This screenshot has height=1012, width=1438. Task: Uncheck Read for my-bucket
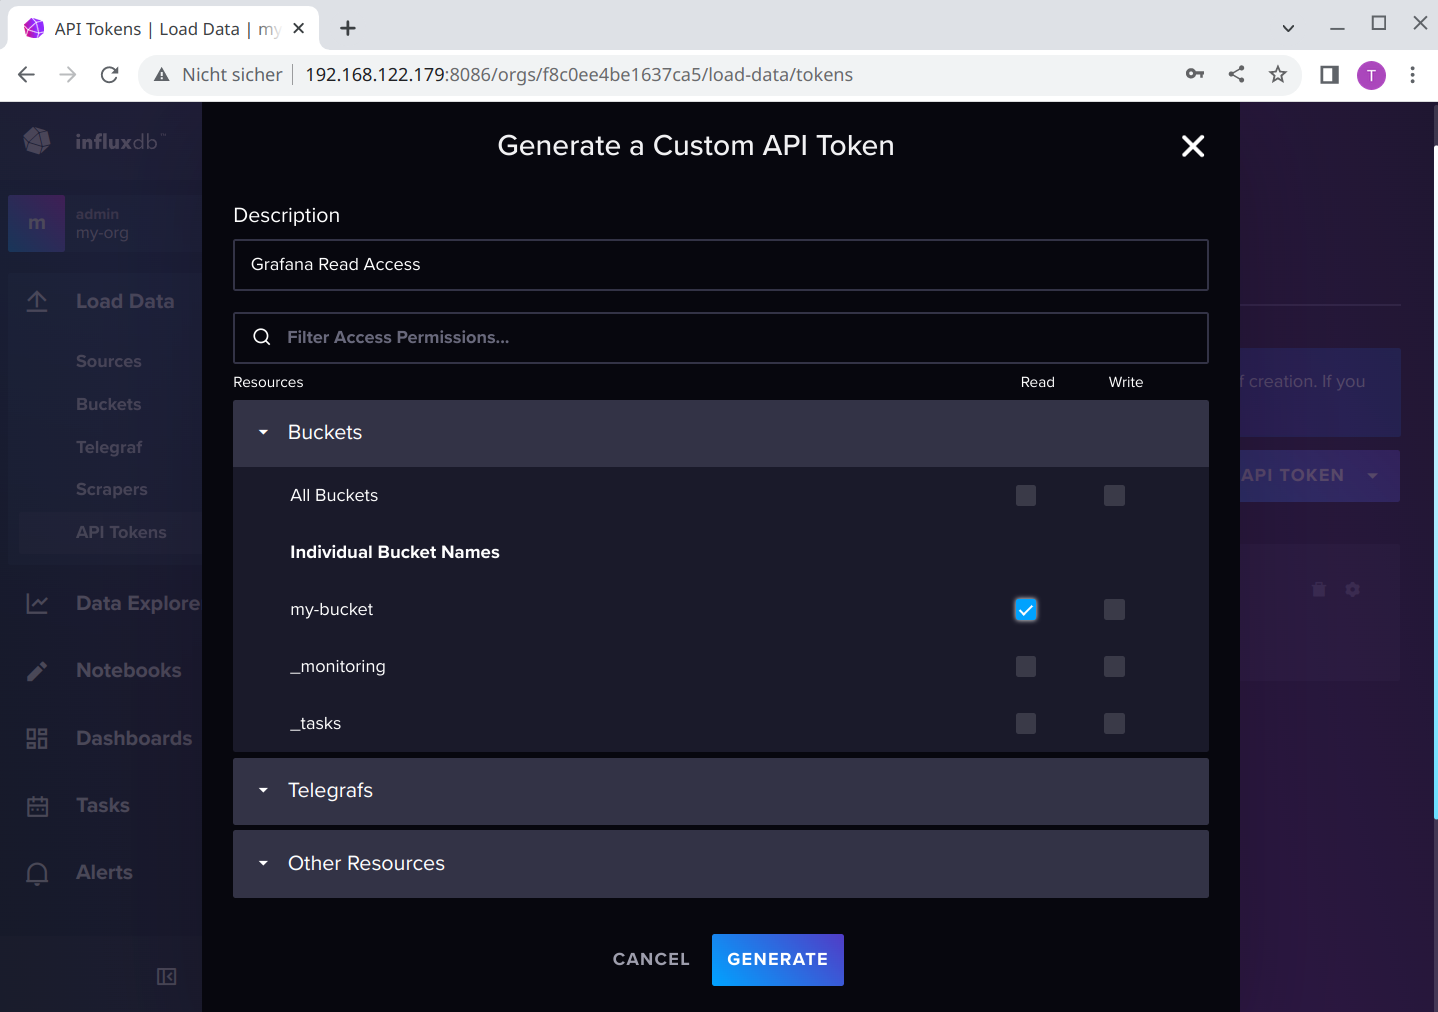(x=1026, y=610)
